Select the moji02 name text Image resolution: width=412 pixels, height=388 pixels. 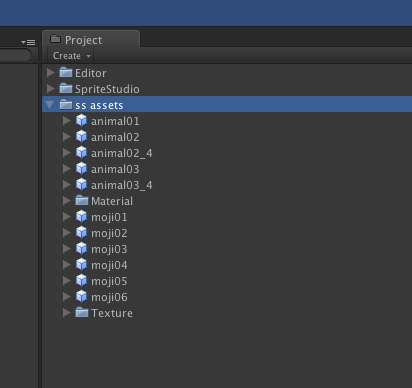click(x=109, y=233)
